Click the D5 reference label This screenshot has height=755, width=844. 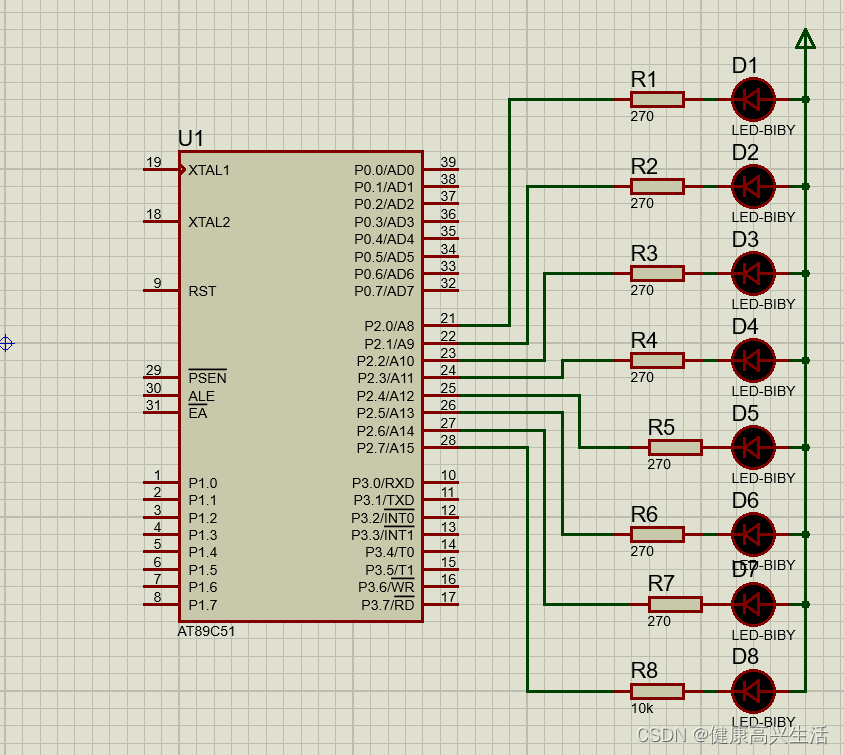745,414
